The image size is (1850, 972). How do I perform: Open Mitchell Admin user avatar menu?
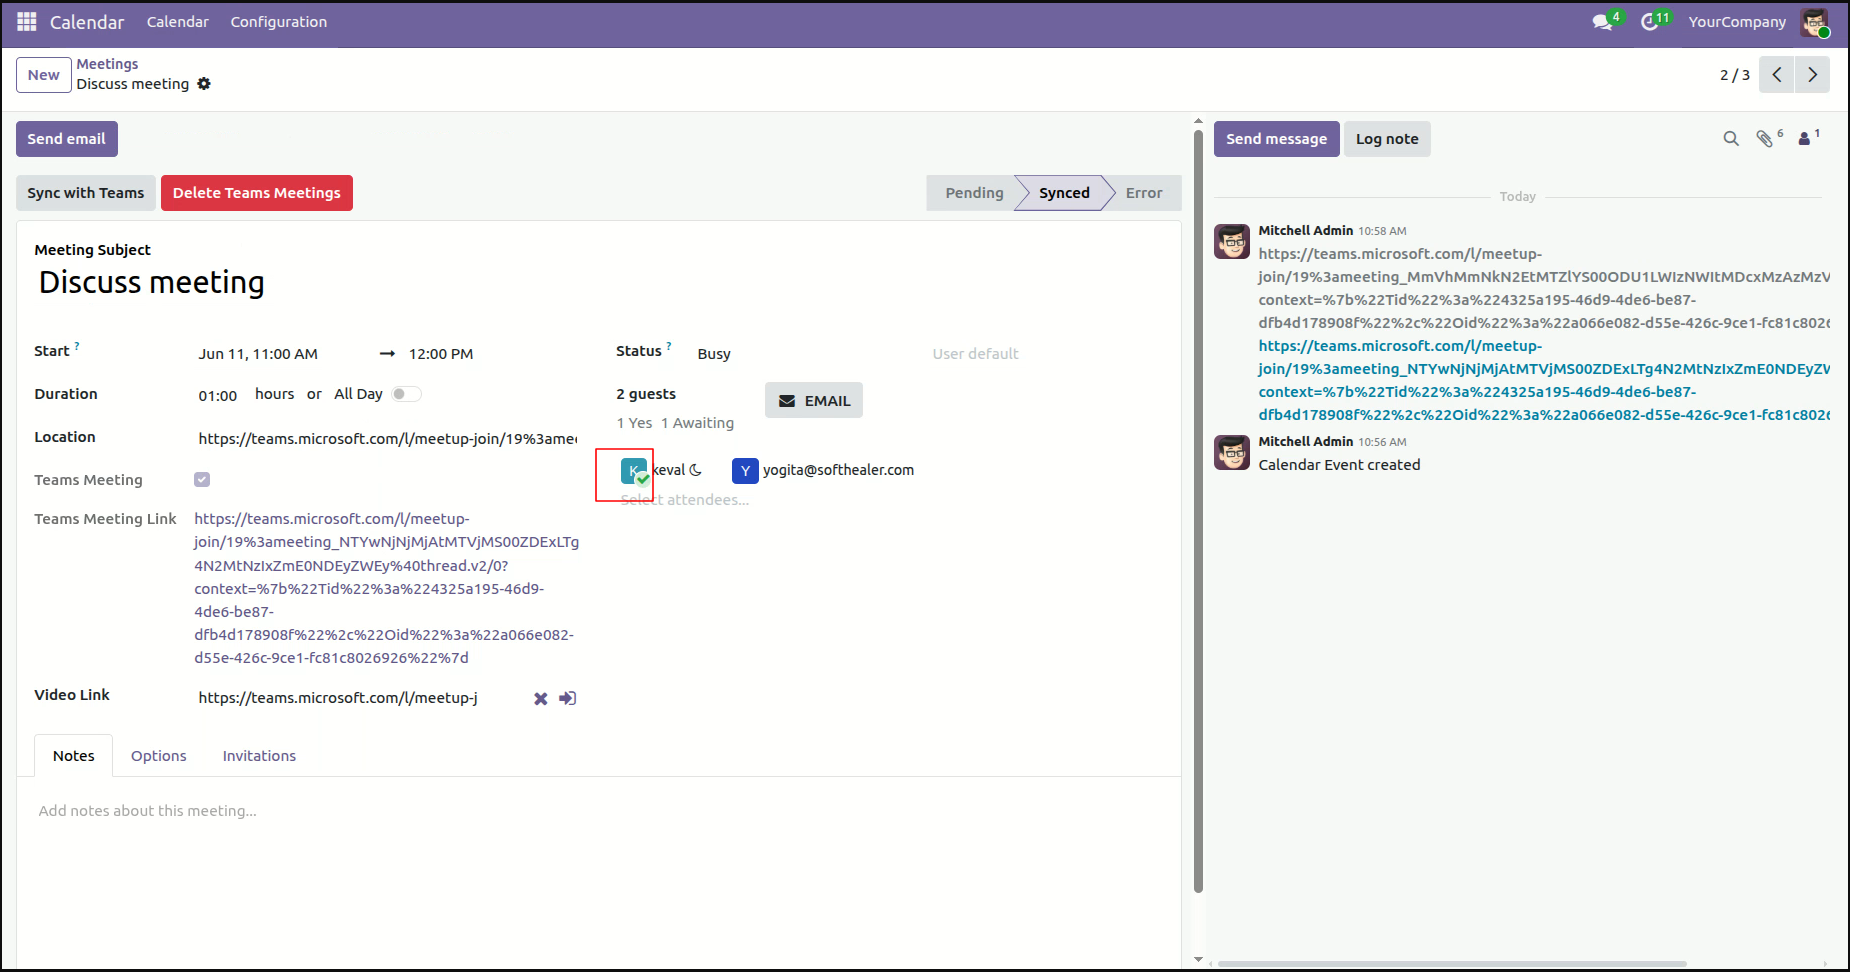[x=1814, y=22]
